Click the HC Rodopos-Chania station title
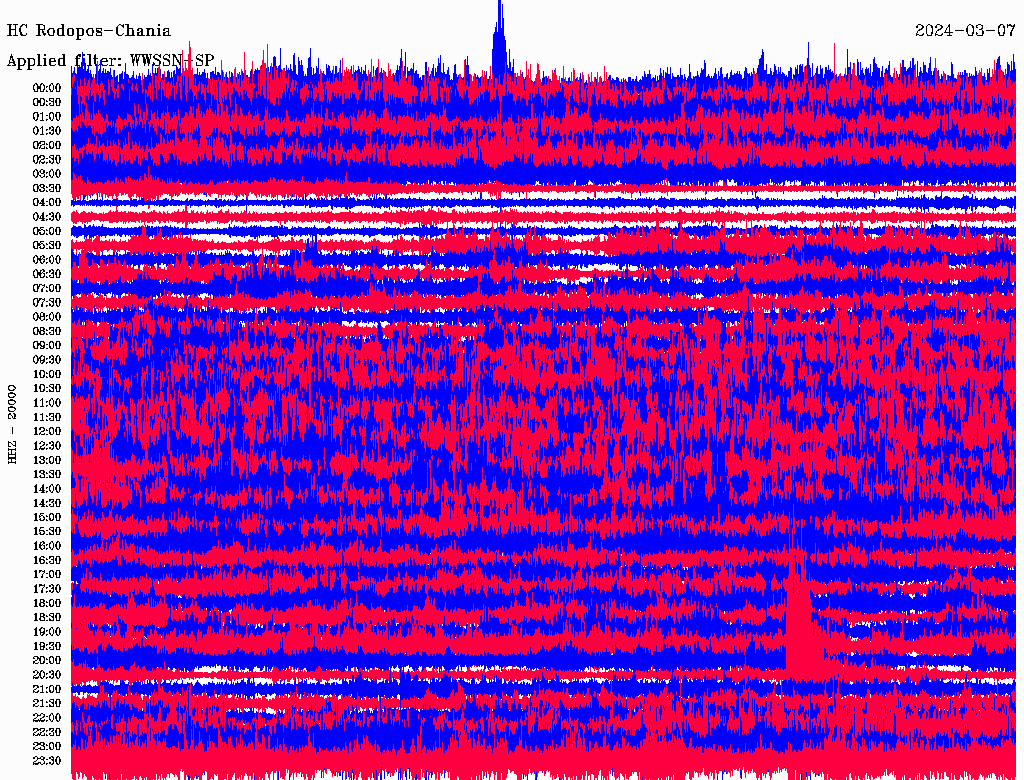 (89, 31)
